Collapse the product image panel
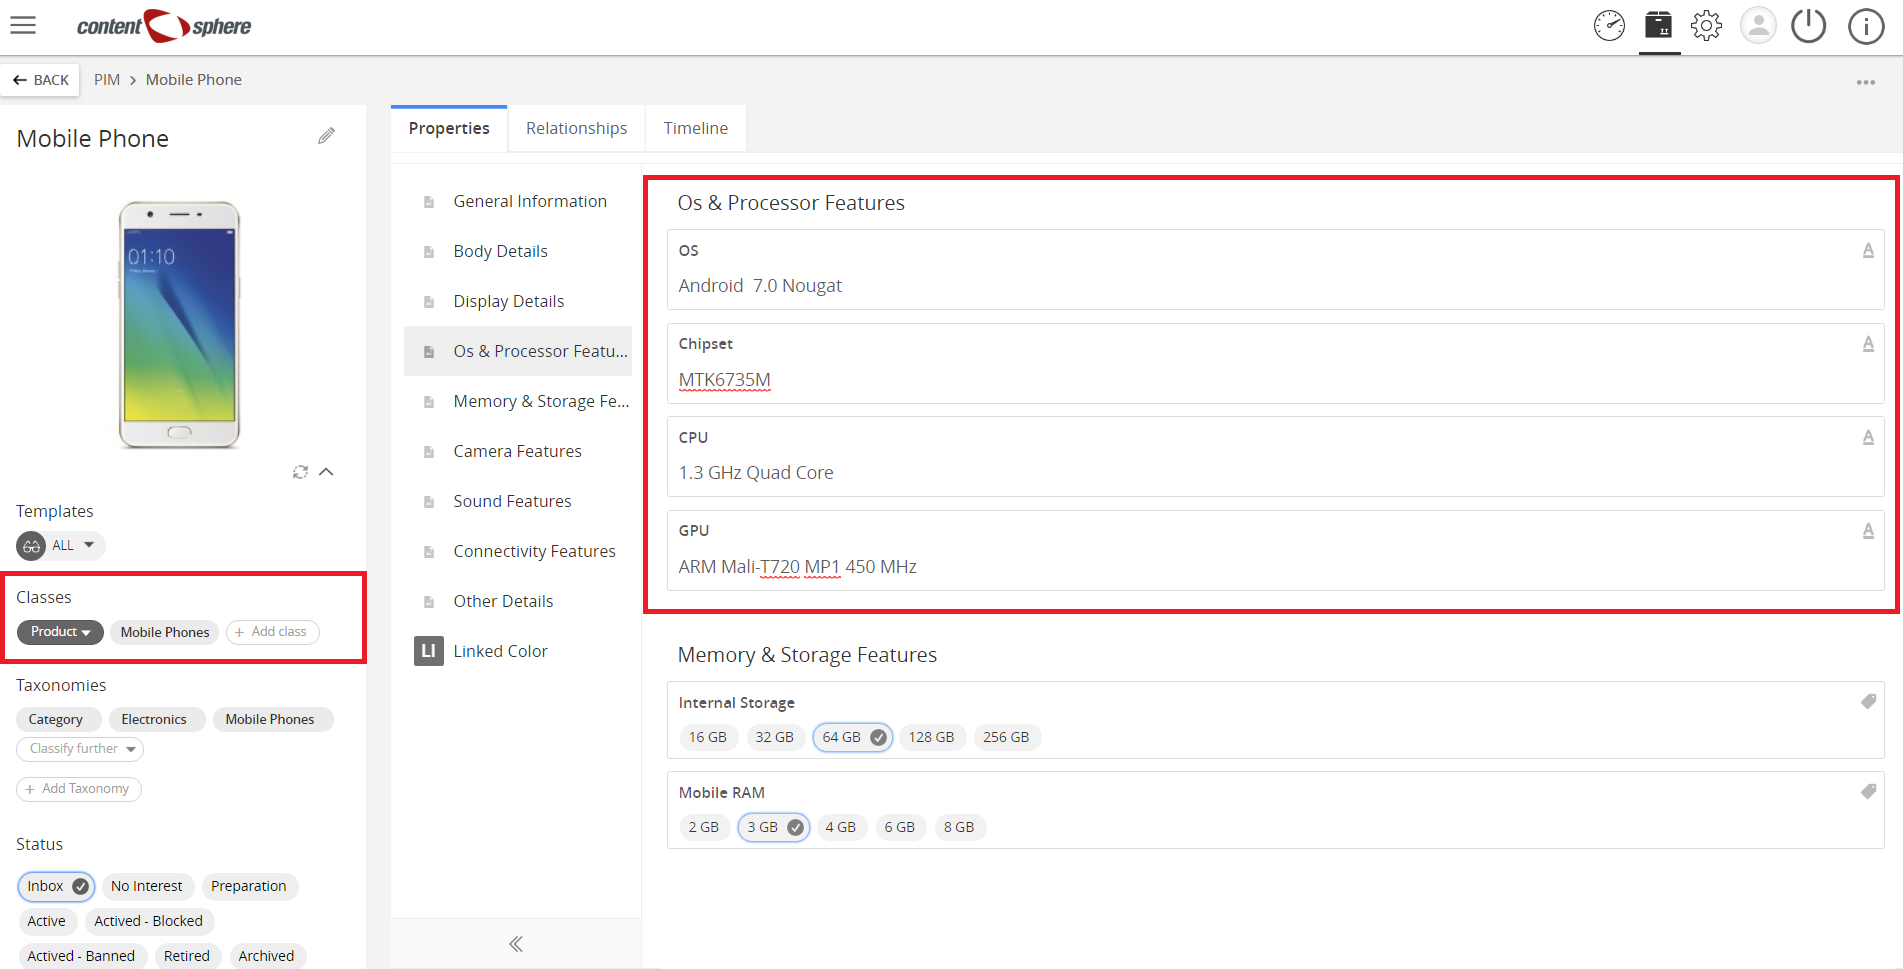The width and height of the screenshot is (1903, 969). coord(326,472)
